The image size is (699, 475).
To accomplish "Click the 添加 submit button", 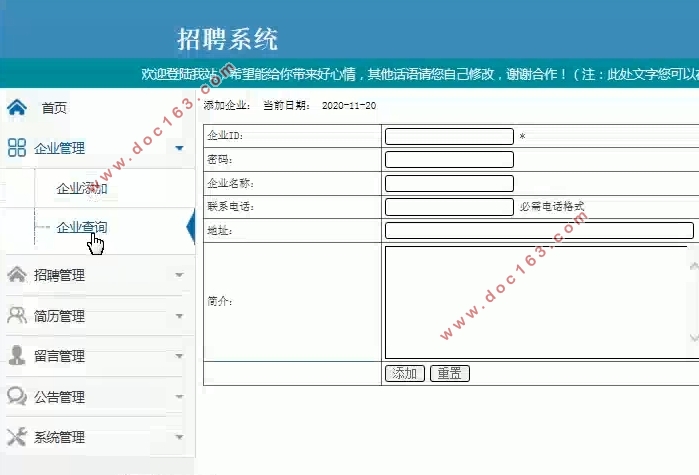I will (x=404, y=373).
